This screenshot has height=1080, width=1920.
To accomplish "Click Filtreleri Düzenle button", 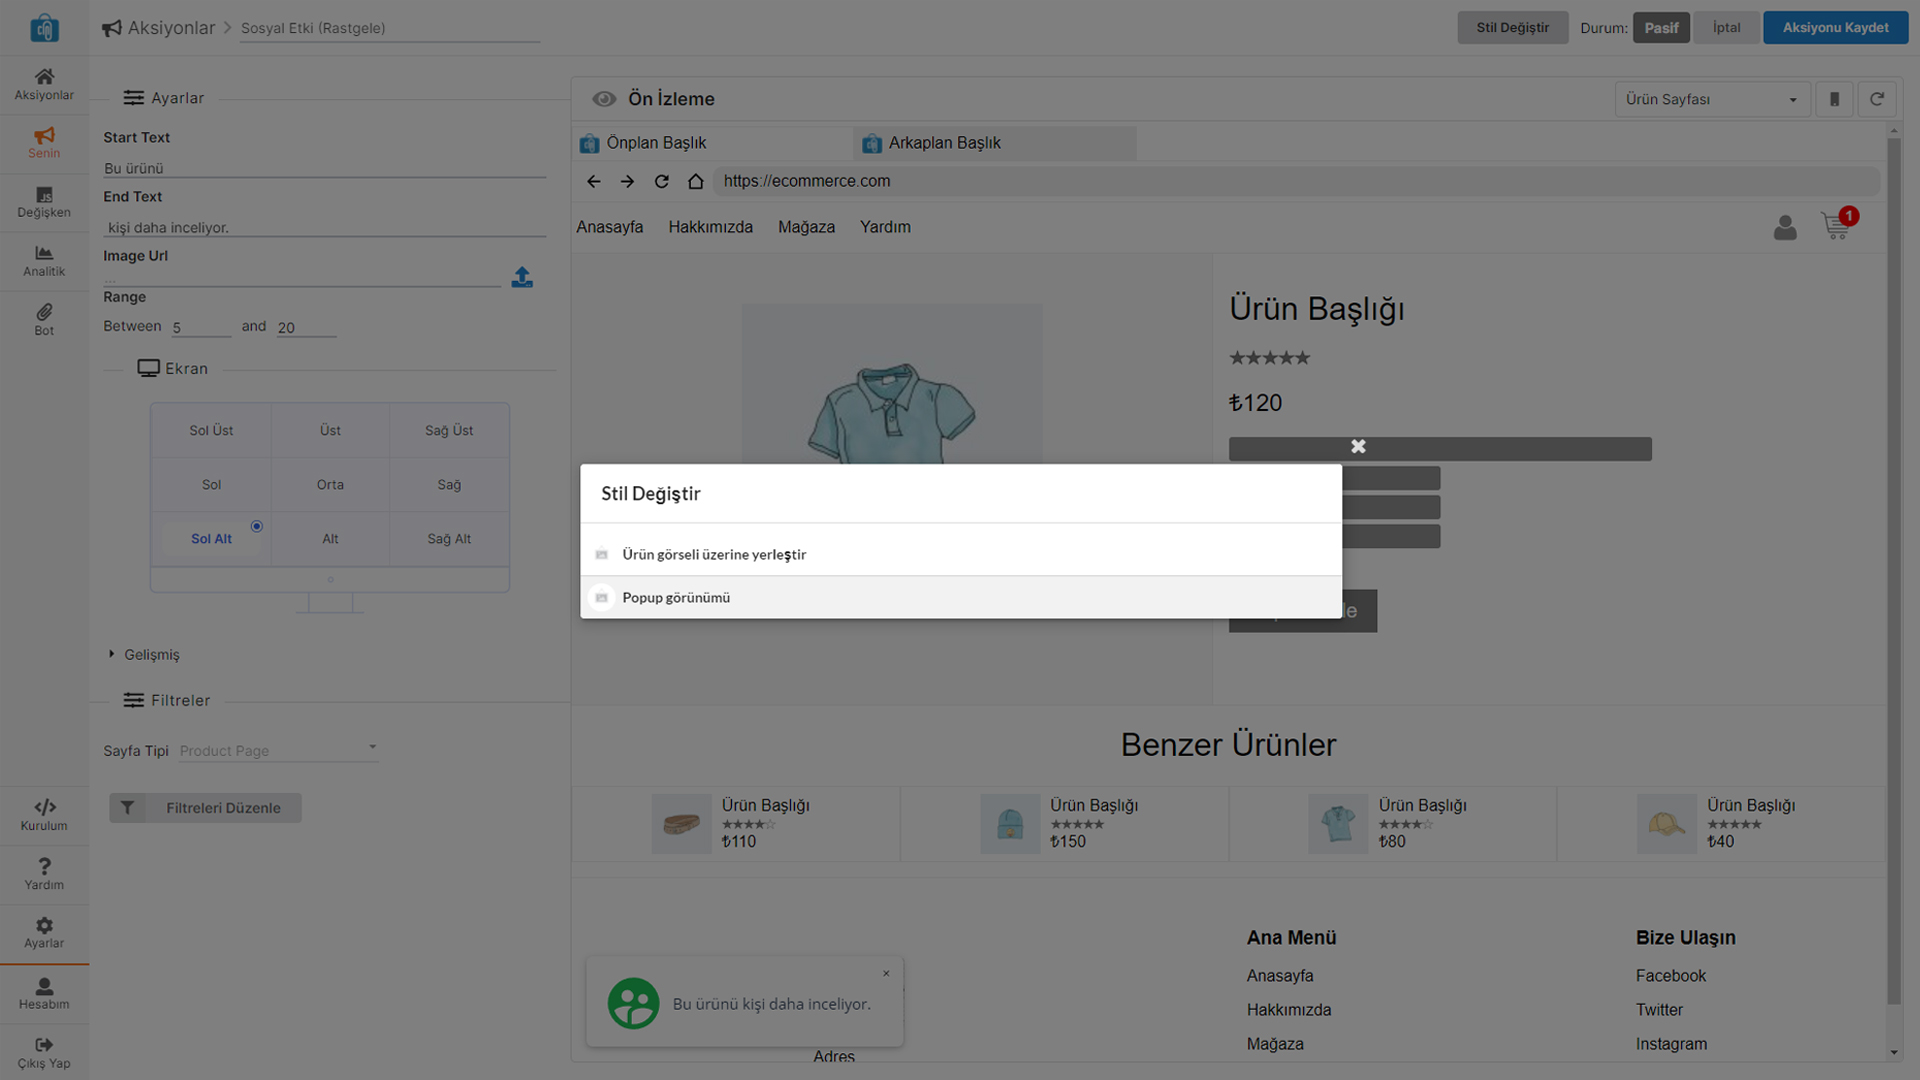I will pyautogui.click(x=206, y=808).
